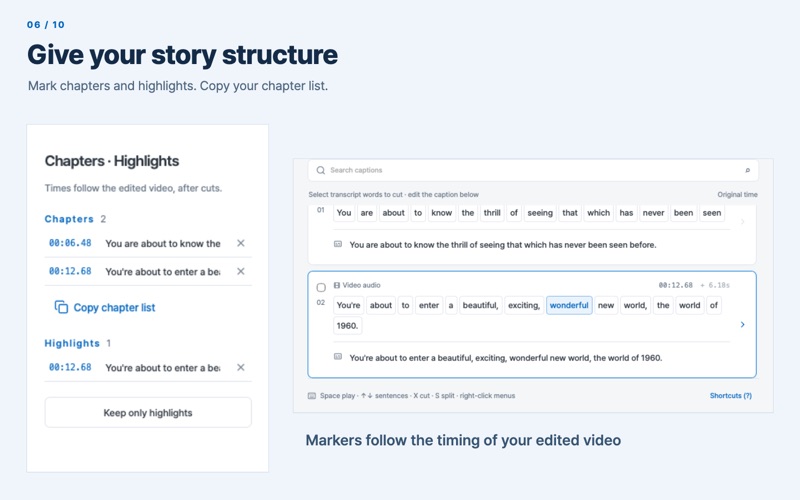The width and height of the screenshot is (800, 500).
Task: Click the '+ 6.18s' duration label
Action: (x=715, y=285)
